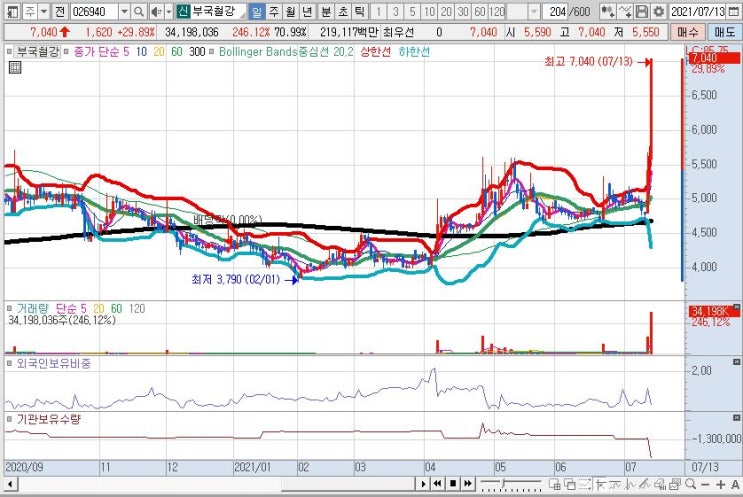This screenshot has width=743, height=497.
Task: Click the minus zoom out icon
Action: pos(705,484)
